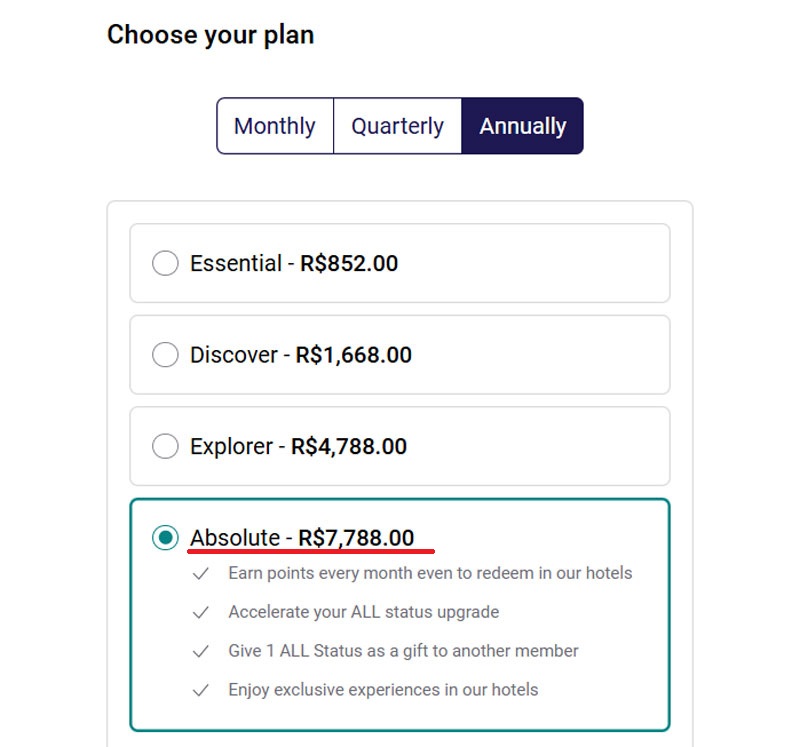Switch to the Quarterly billing tab
Image resolution: width=800 pixels, height=747 pixels.
click(397, 126)
